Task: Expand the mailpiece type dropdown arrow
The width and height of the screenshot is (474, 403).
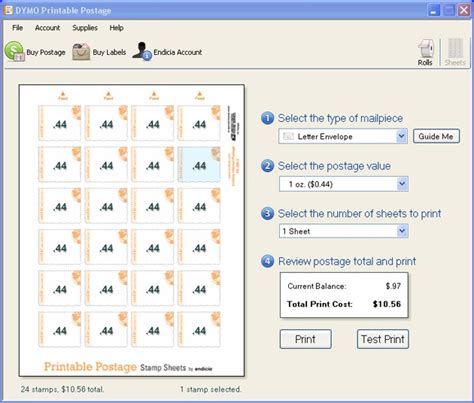Action: (x=401, y=136)
